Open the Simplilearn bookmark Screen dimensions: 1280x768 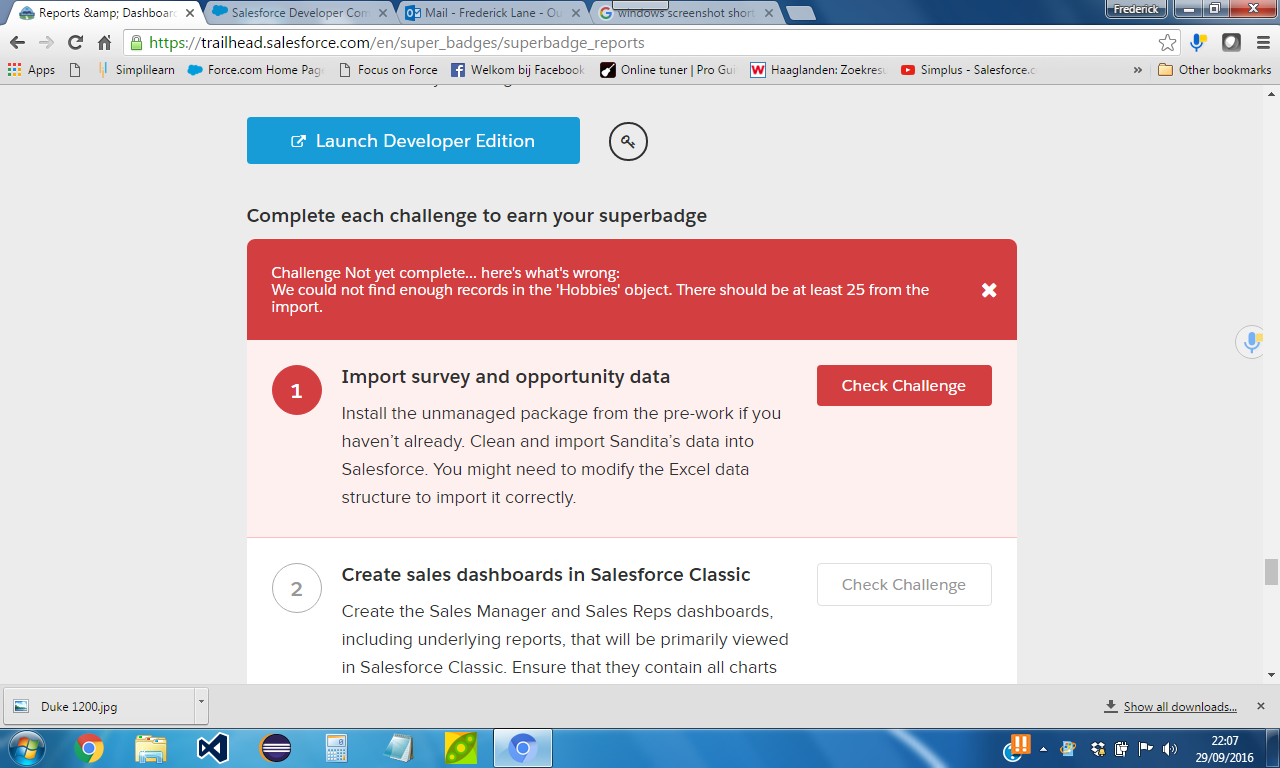tap(136, 70)
